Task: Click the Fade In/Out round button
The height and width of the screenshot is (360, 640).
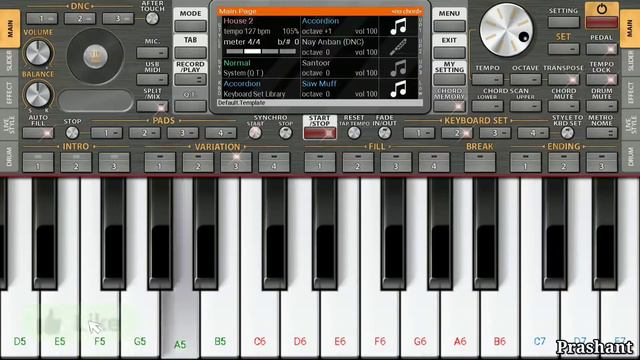Action: (x=384, y=133)
